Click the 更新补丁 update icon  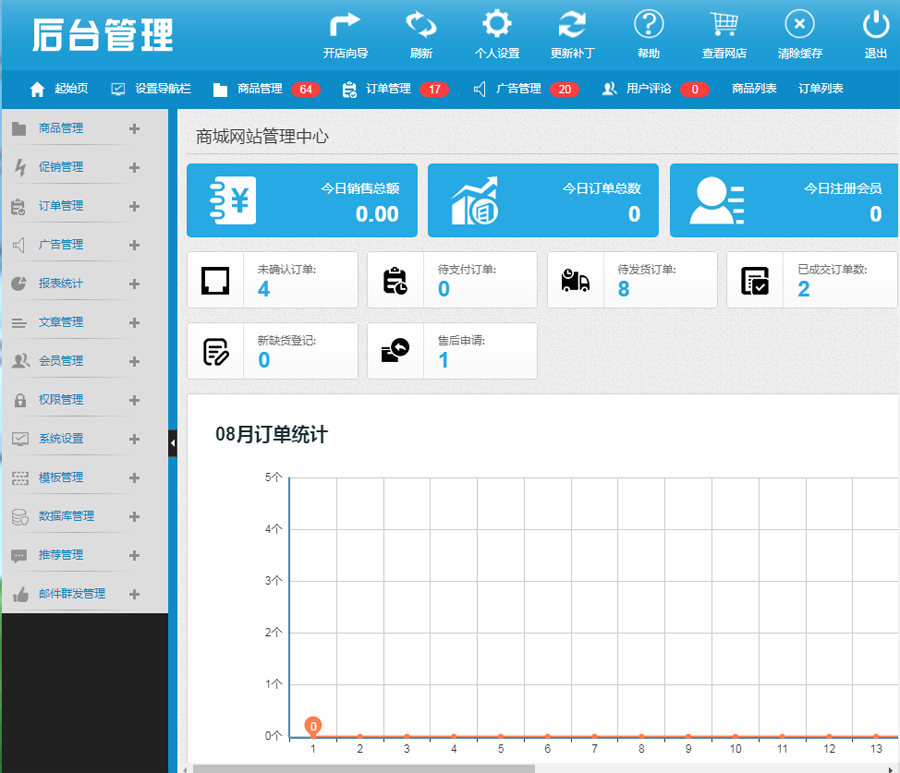click(x=572, y=25)
